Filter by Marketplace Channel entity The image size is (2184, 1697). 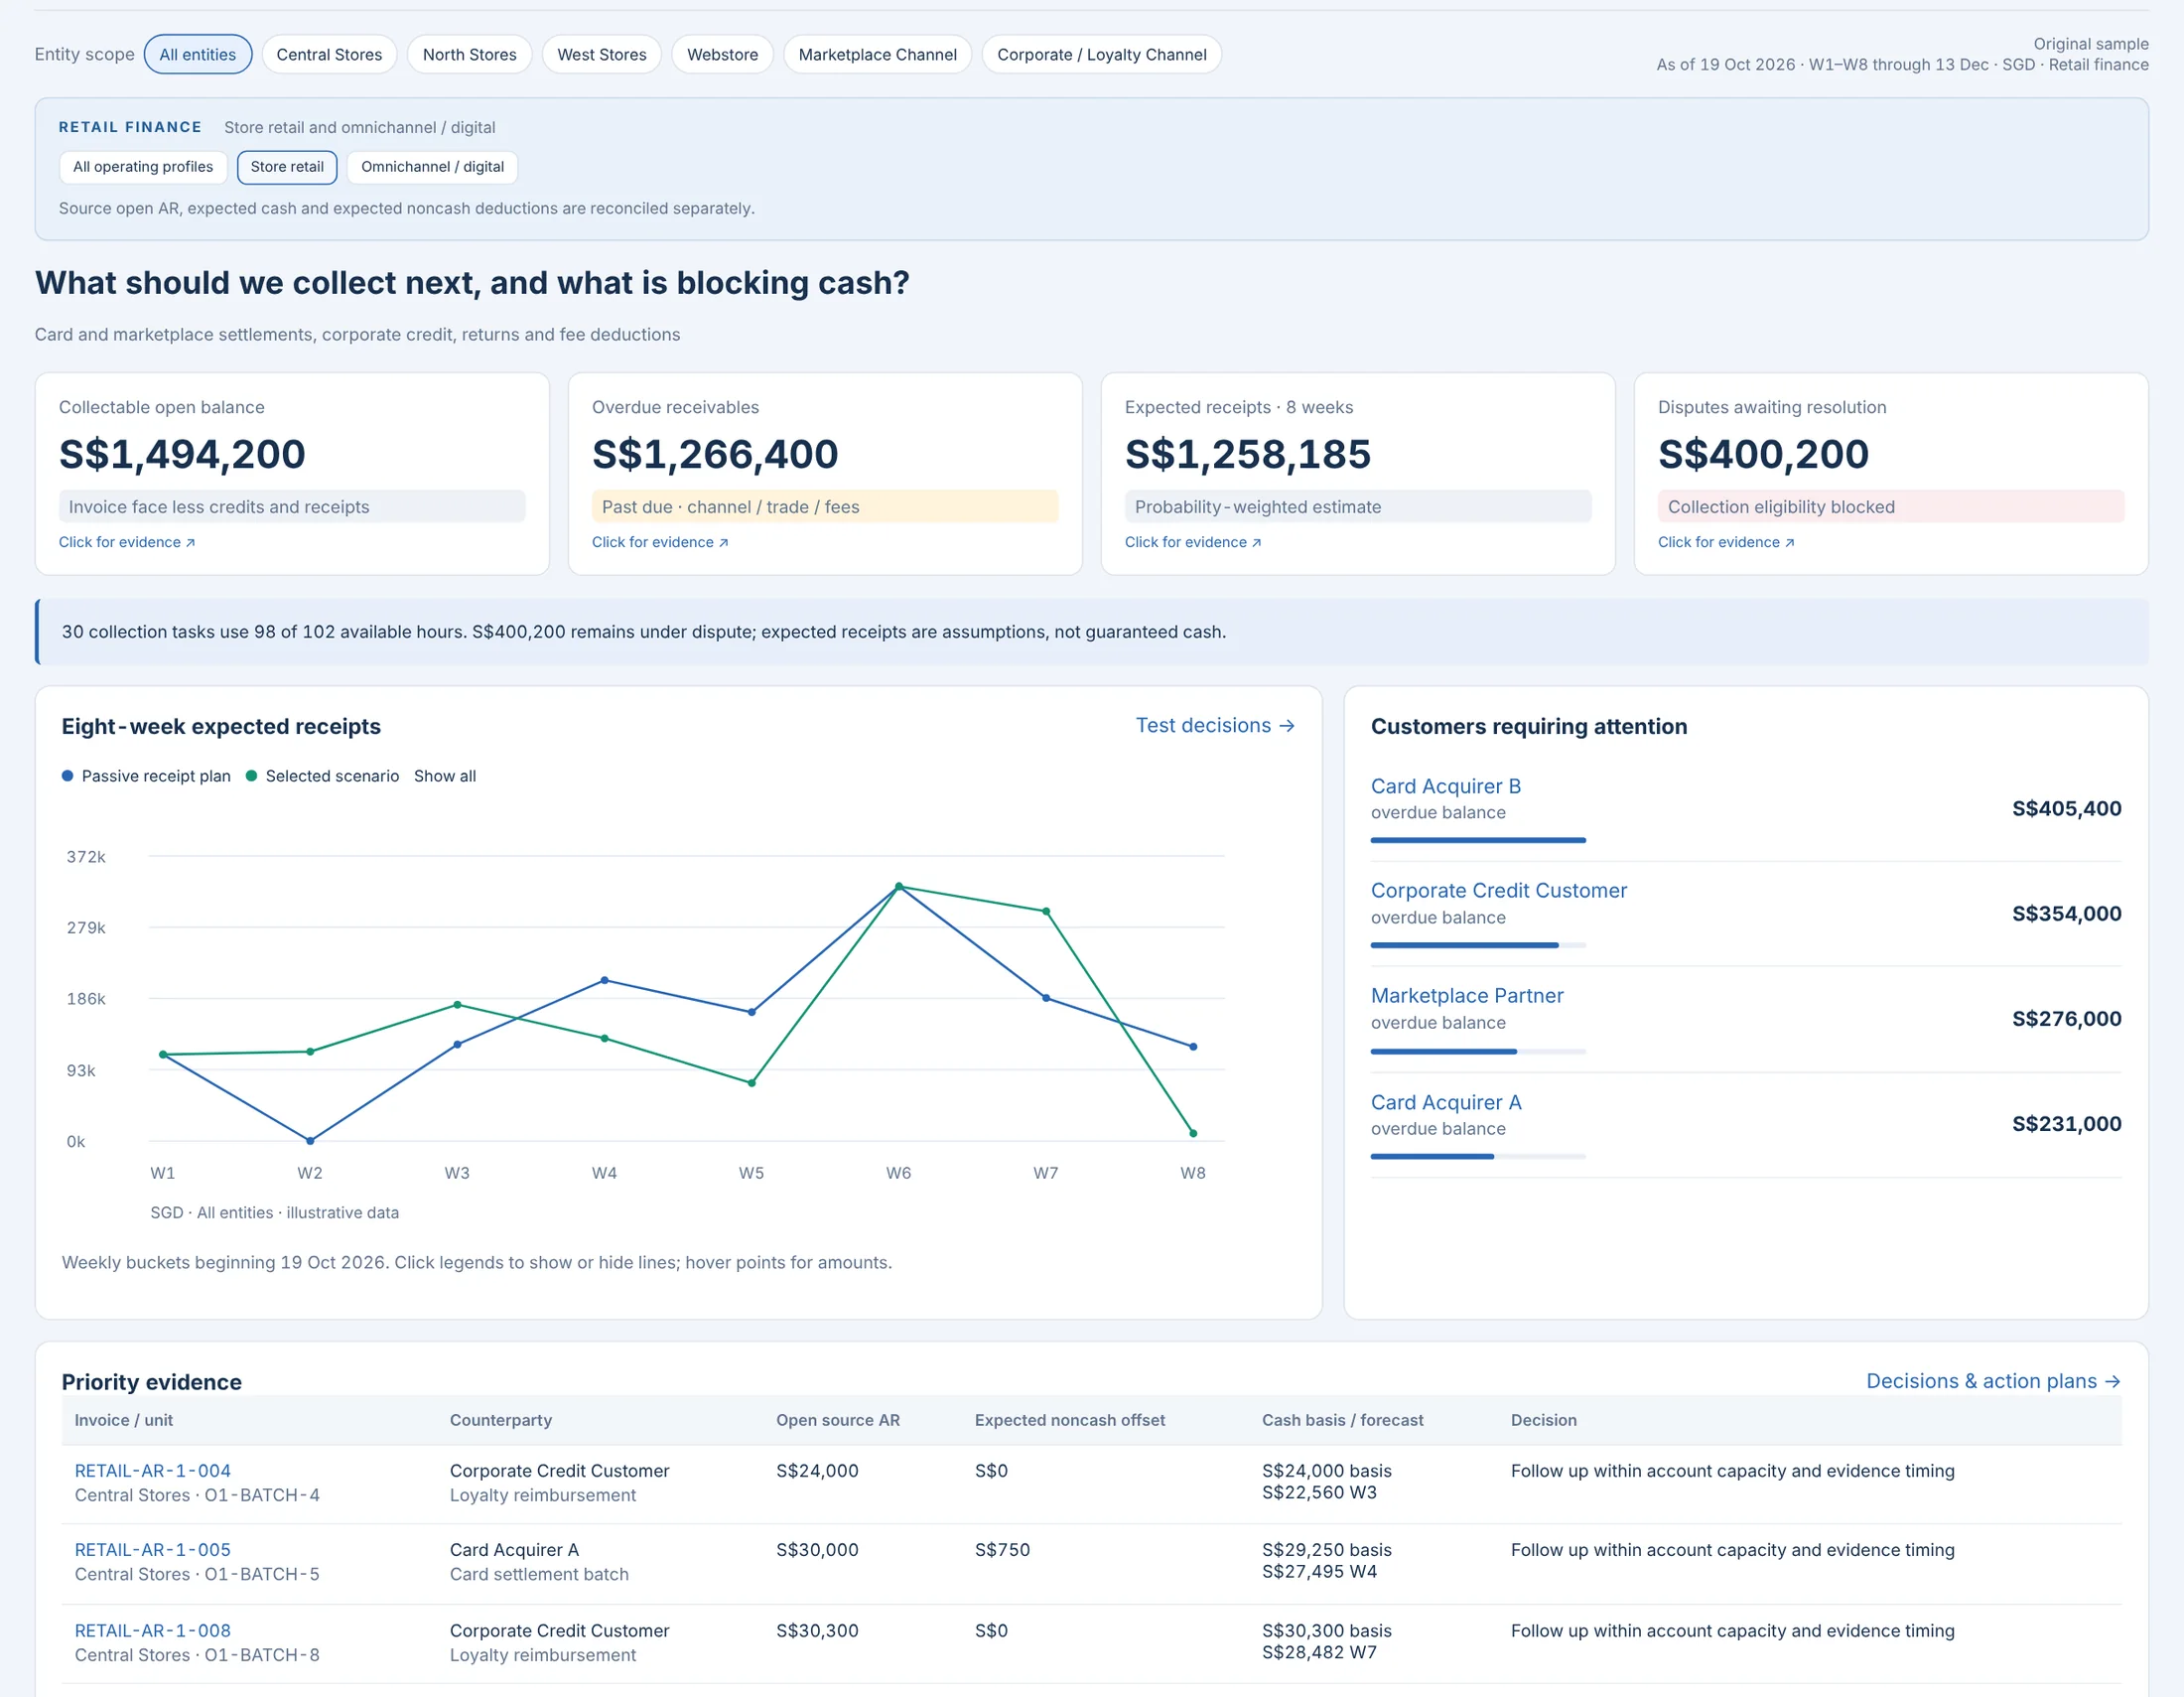(x=877, y=54)
